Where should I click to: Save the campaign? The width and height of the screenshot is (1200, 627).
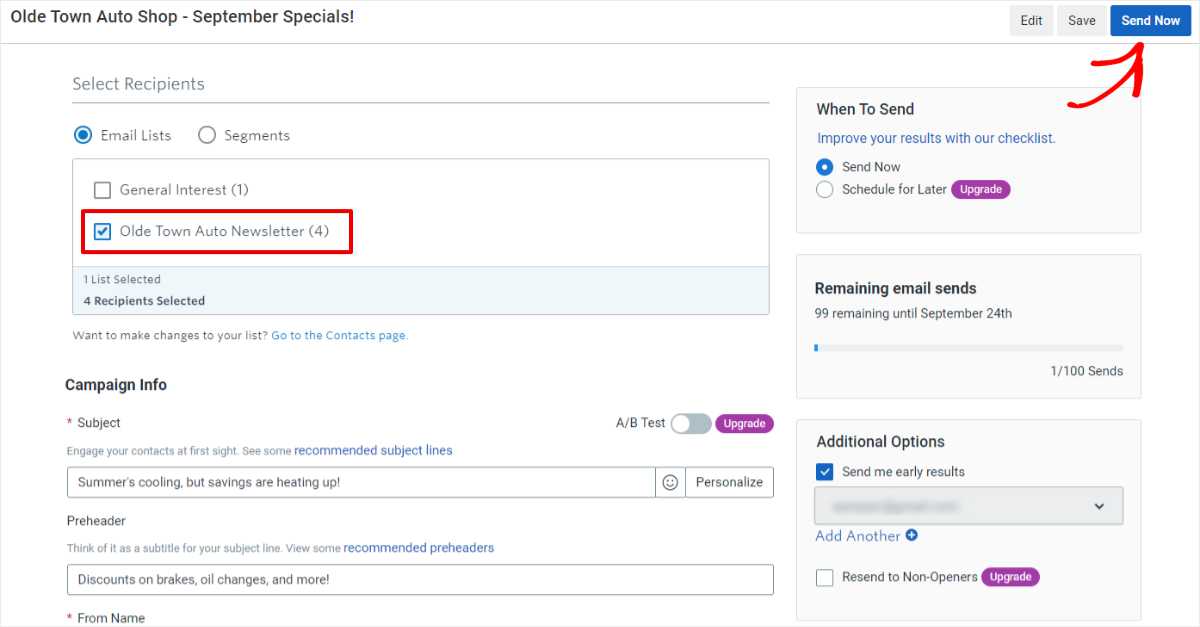tap(1082, 20)
